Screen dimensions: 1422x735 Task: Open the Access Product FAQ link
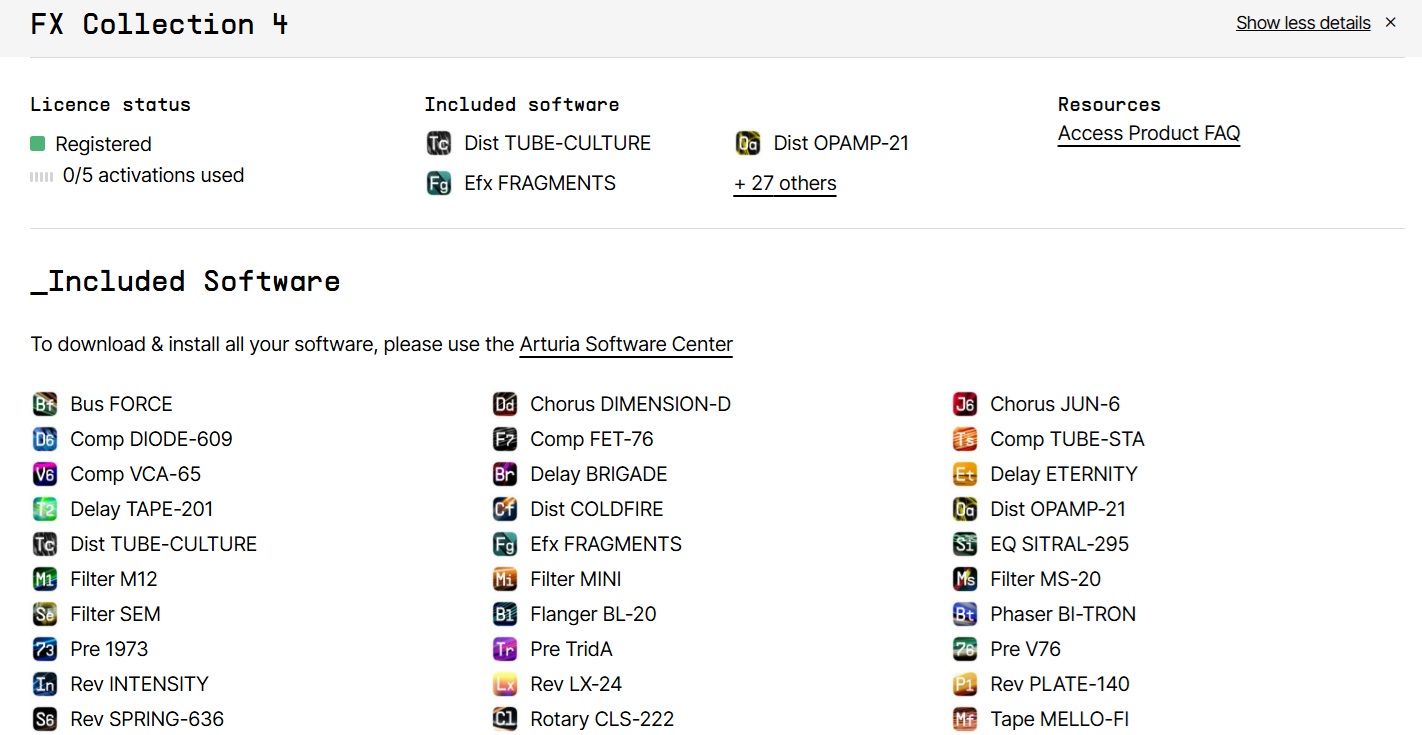point(1149,134)
